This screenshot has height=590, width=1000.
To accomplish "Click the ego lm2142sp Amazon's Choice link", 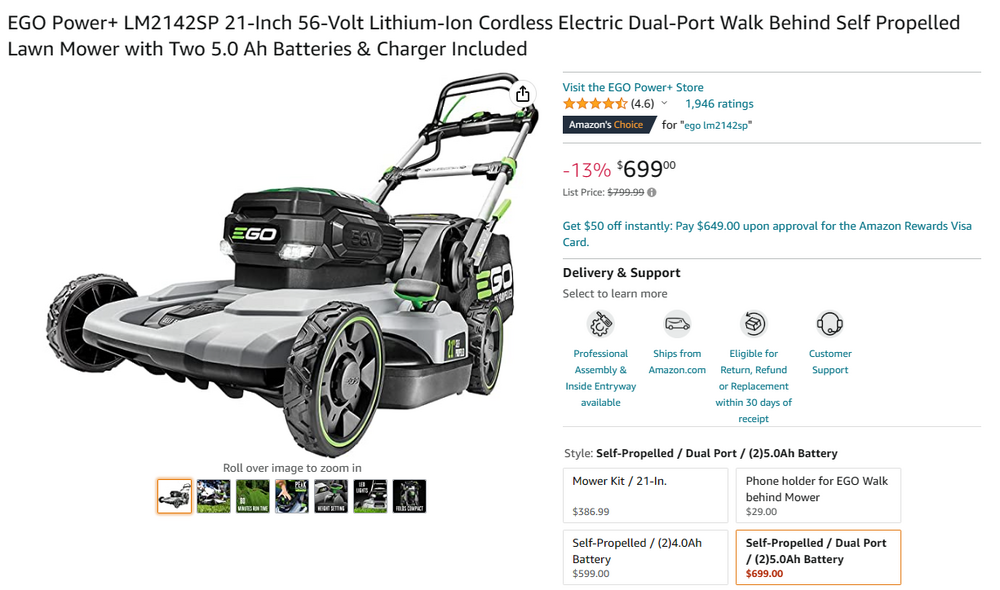I will [x=716, y=125].
